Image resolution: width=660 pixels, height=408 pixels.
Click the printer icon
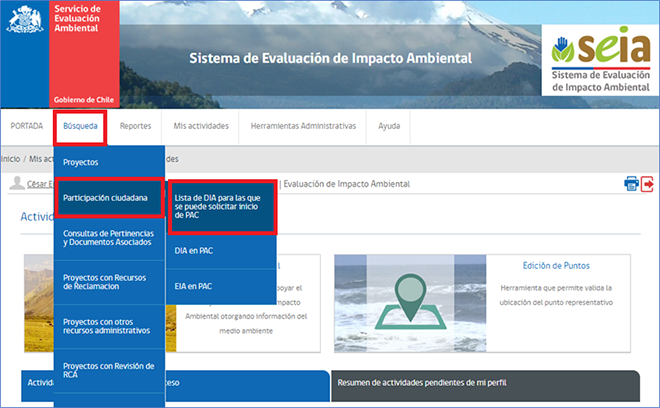631,183
